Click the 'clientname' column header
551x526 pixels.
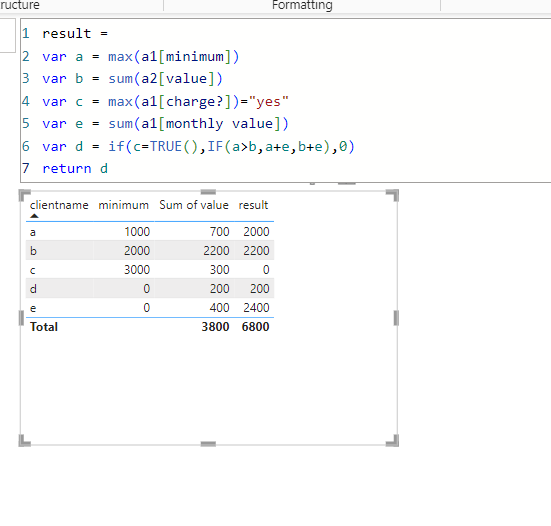point(59,205)
